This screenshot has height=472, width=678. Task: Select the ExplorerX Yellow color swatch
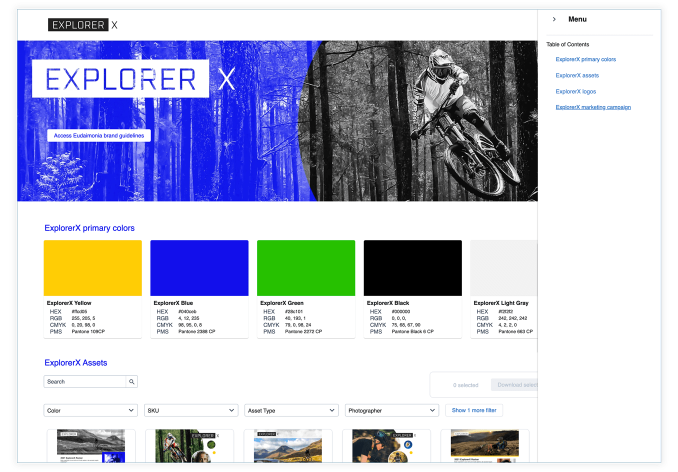93,267
